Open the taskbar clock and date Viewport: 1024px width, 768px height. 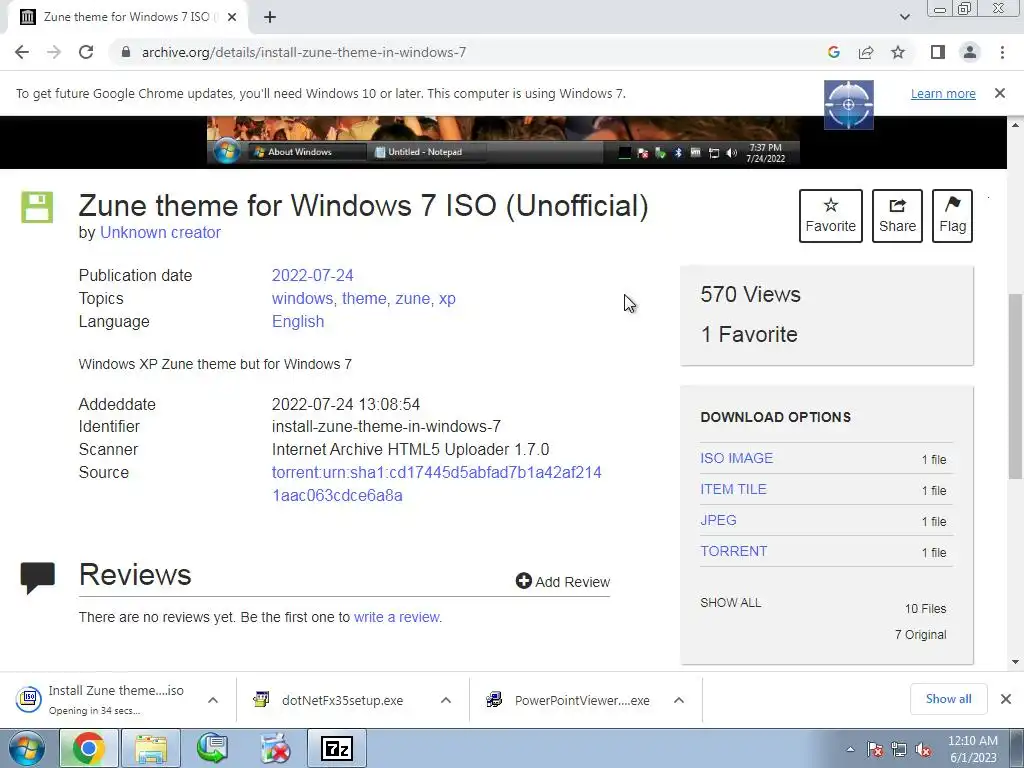click(x=973, y=749)
